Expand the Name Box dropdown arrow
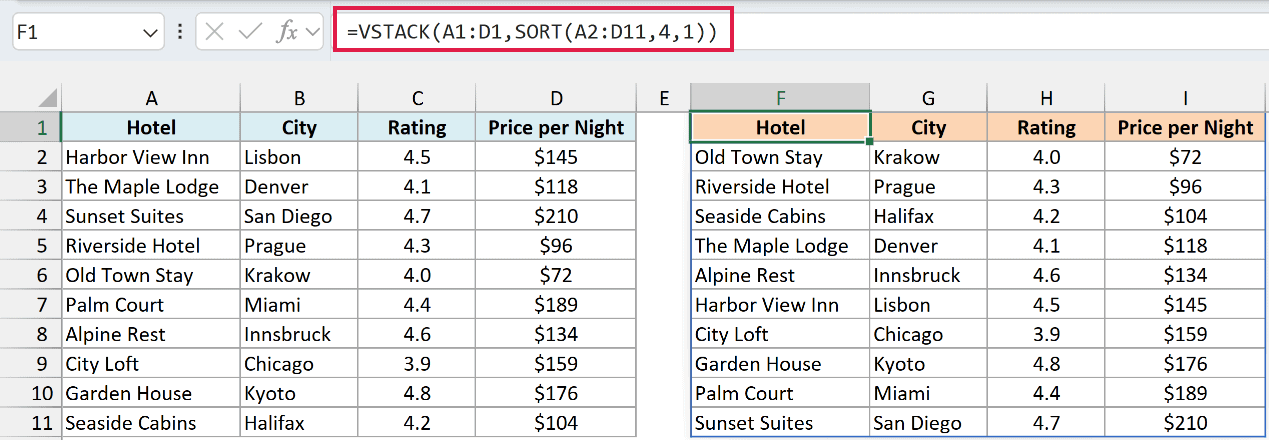1269x440 pixels. point(151,33)
